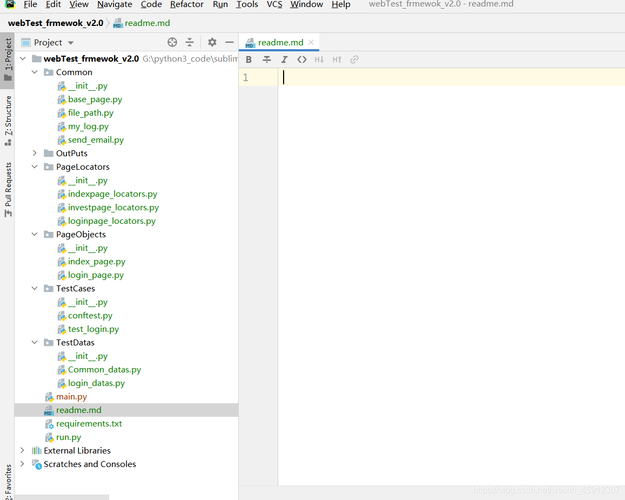625x500 pixels.
Task: Close the readme.md tab
Action: 312,43
